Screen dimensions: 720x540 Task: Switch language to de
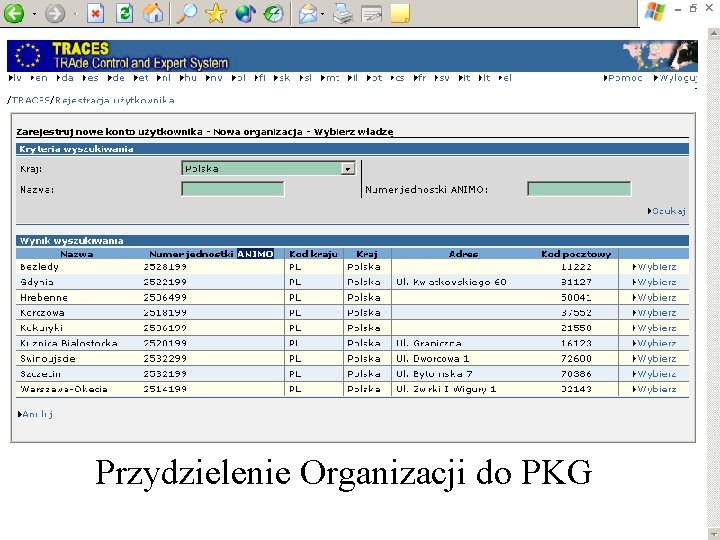116,78
